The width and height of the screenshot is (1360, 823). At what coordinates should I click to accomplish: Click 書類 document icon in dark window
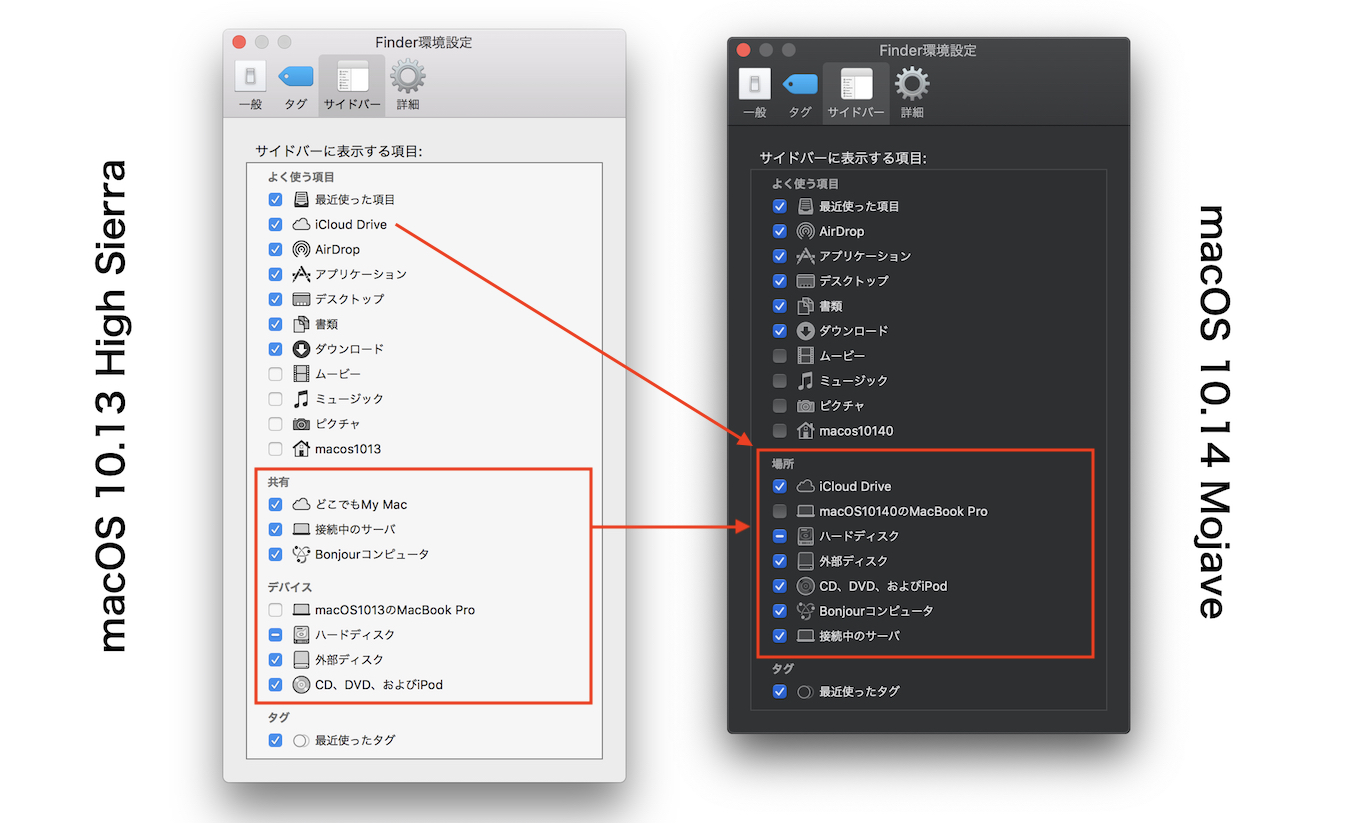(x=805, y=306)
